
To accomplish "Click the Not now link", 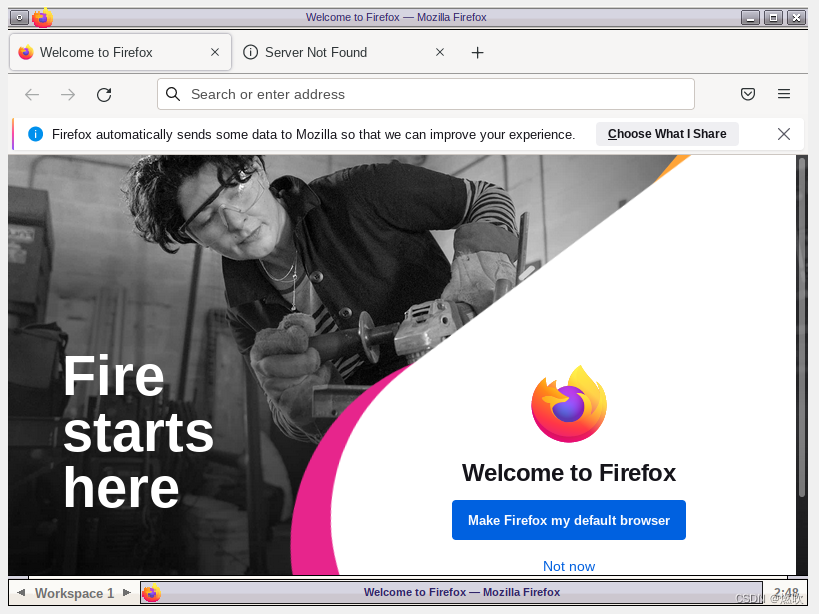I will click(x=569, y=566).
